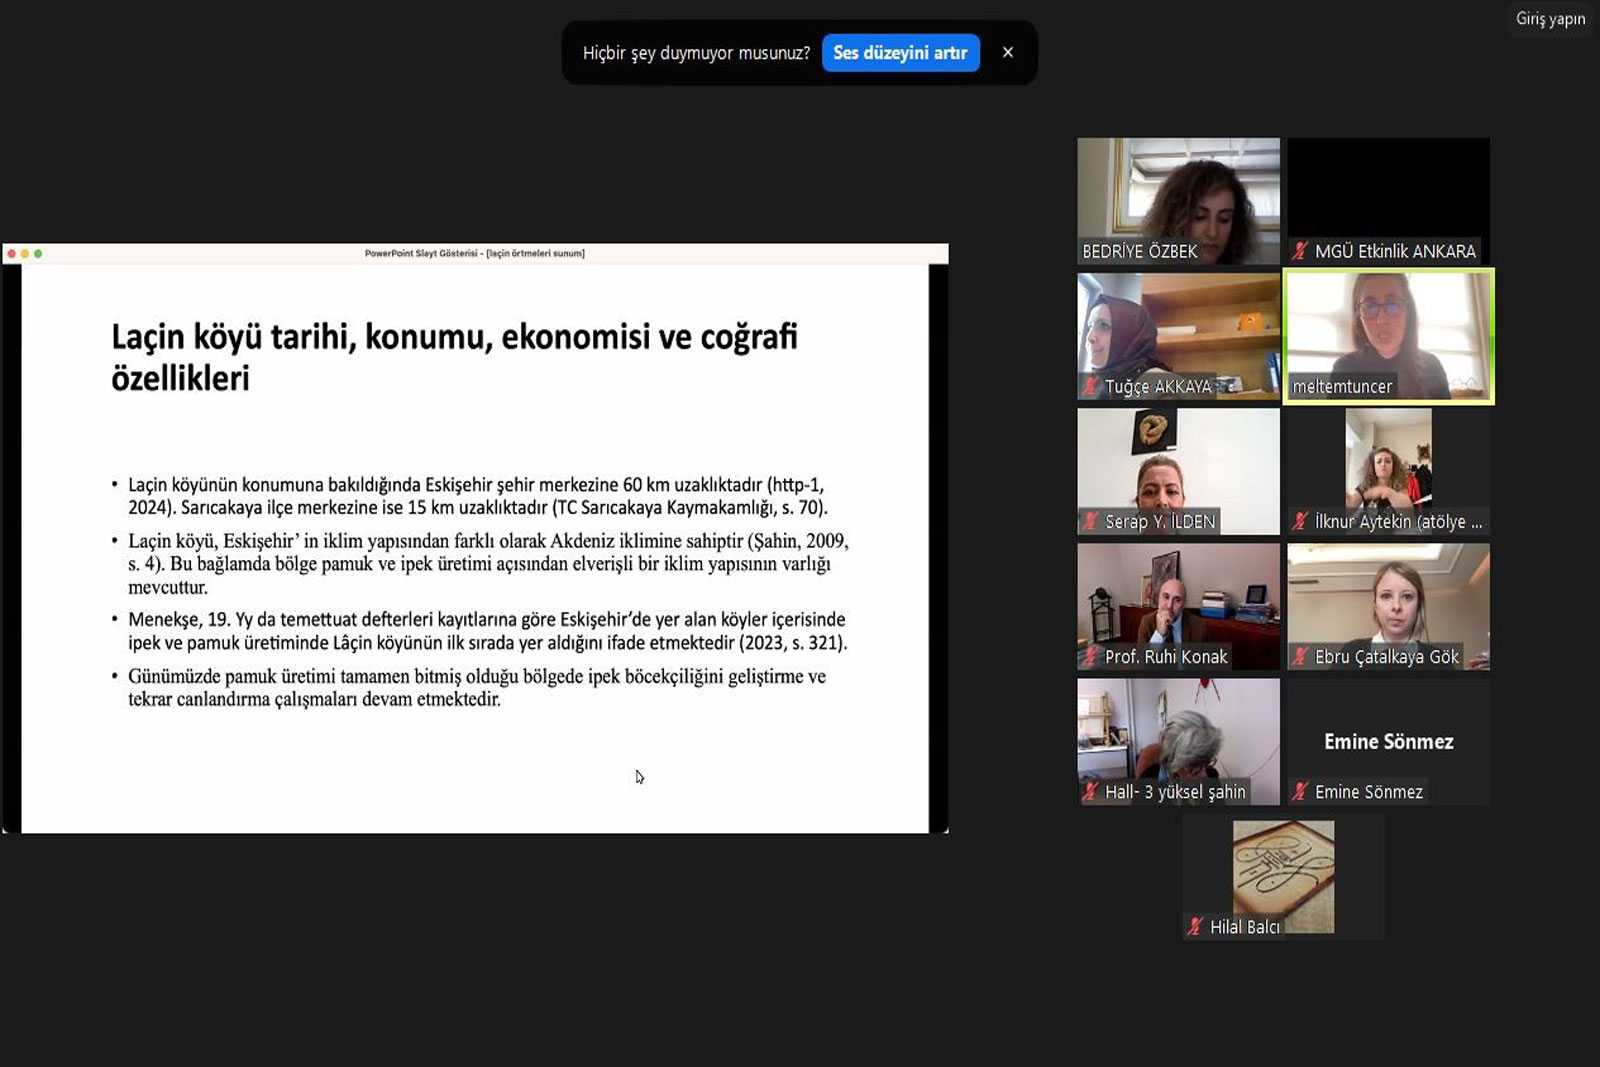The image size is (1600, 1067).
Task: Click the PowerPoint Slayt Gösterisi title bar
Action: pos(475,254)
